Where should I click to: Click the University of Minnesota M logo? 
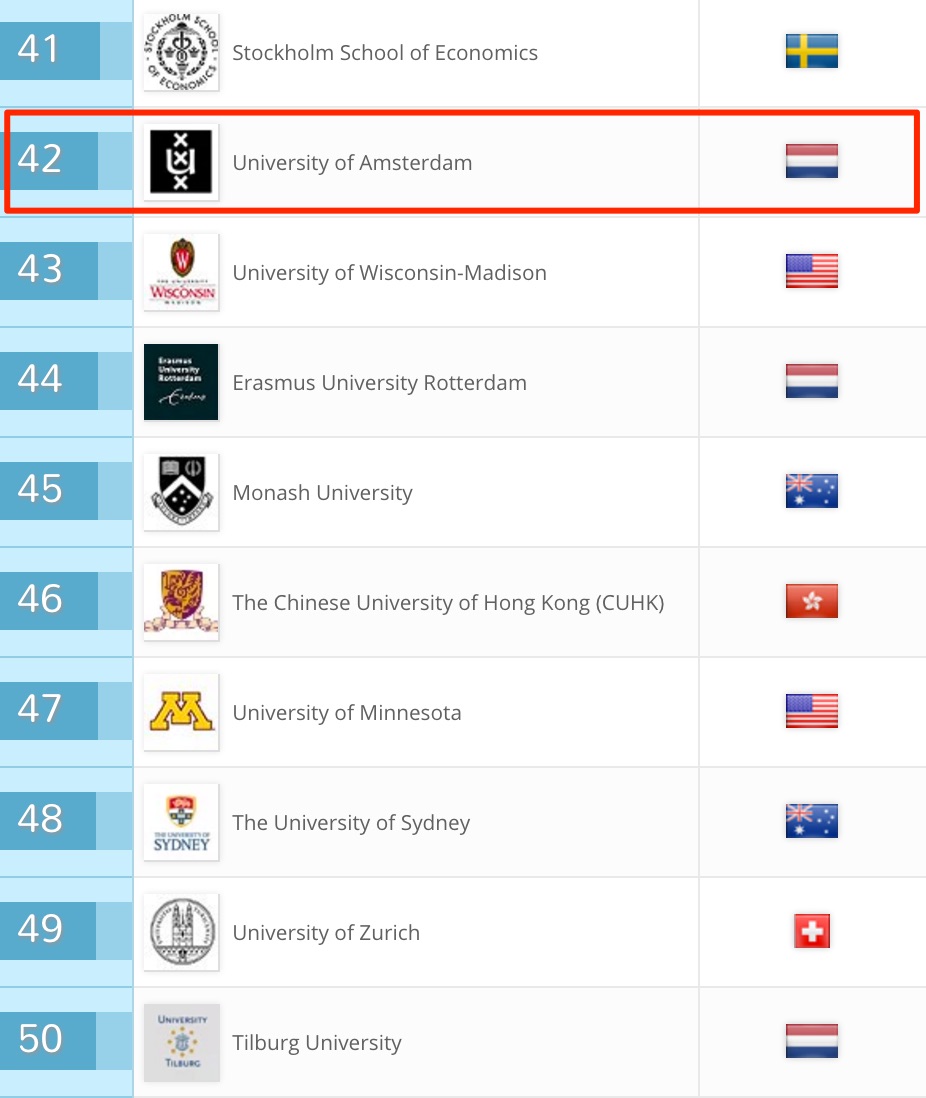point(181,712)
